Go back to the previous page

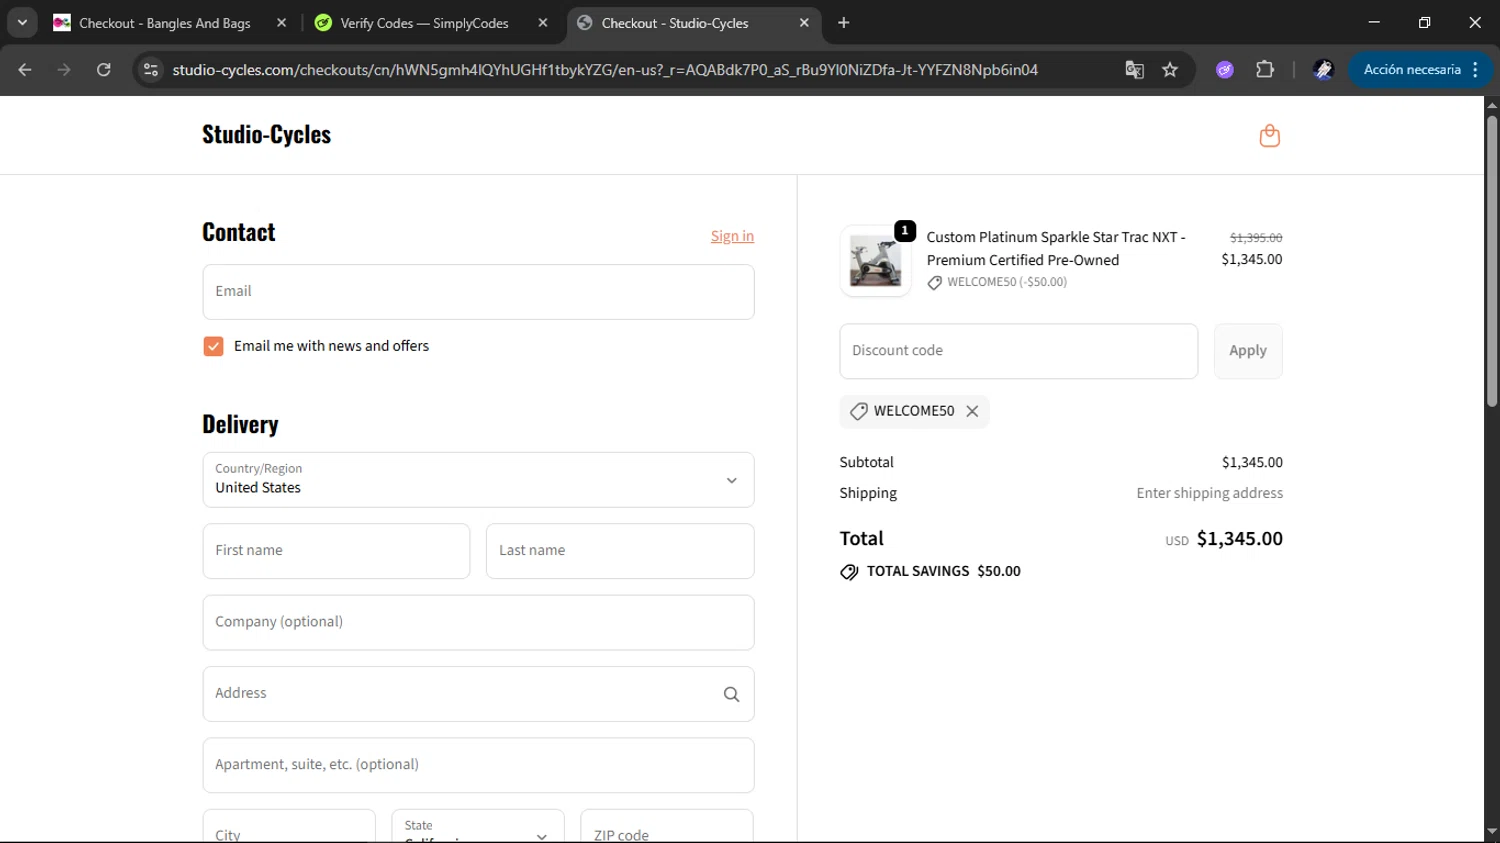point(25,70)
